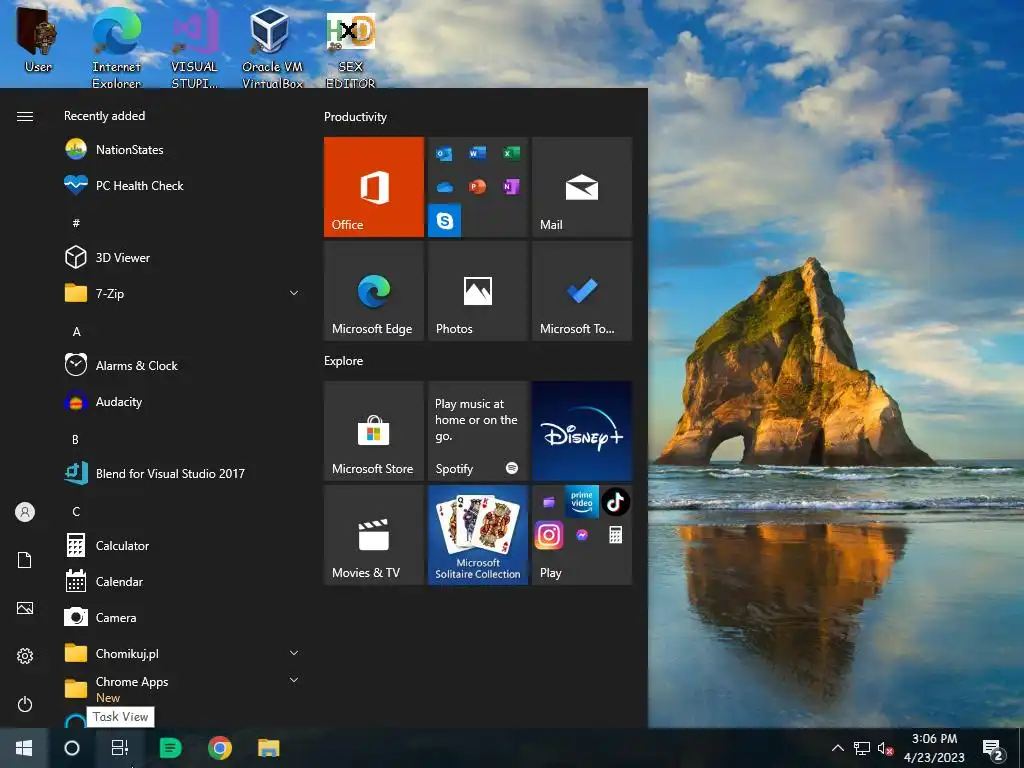Click the 'C' letter index header
1024x768 pixels.
(76, 511)
